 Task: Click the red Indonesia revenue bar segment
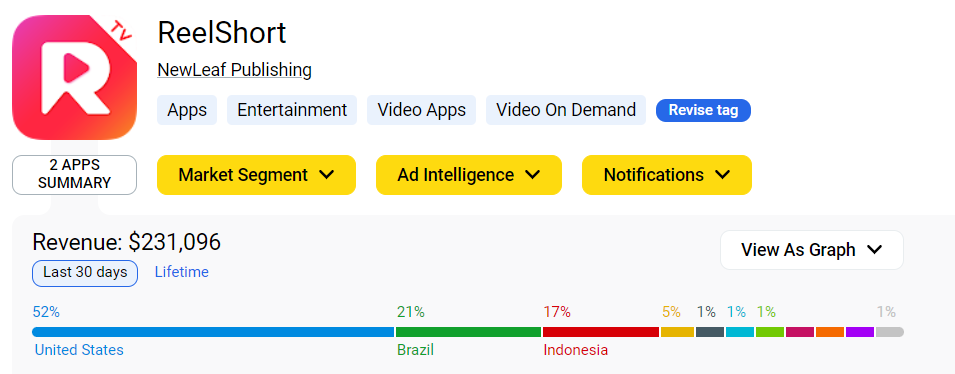(601, 332)
